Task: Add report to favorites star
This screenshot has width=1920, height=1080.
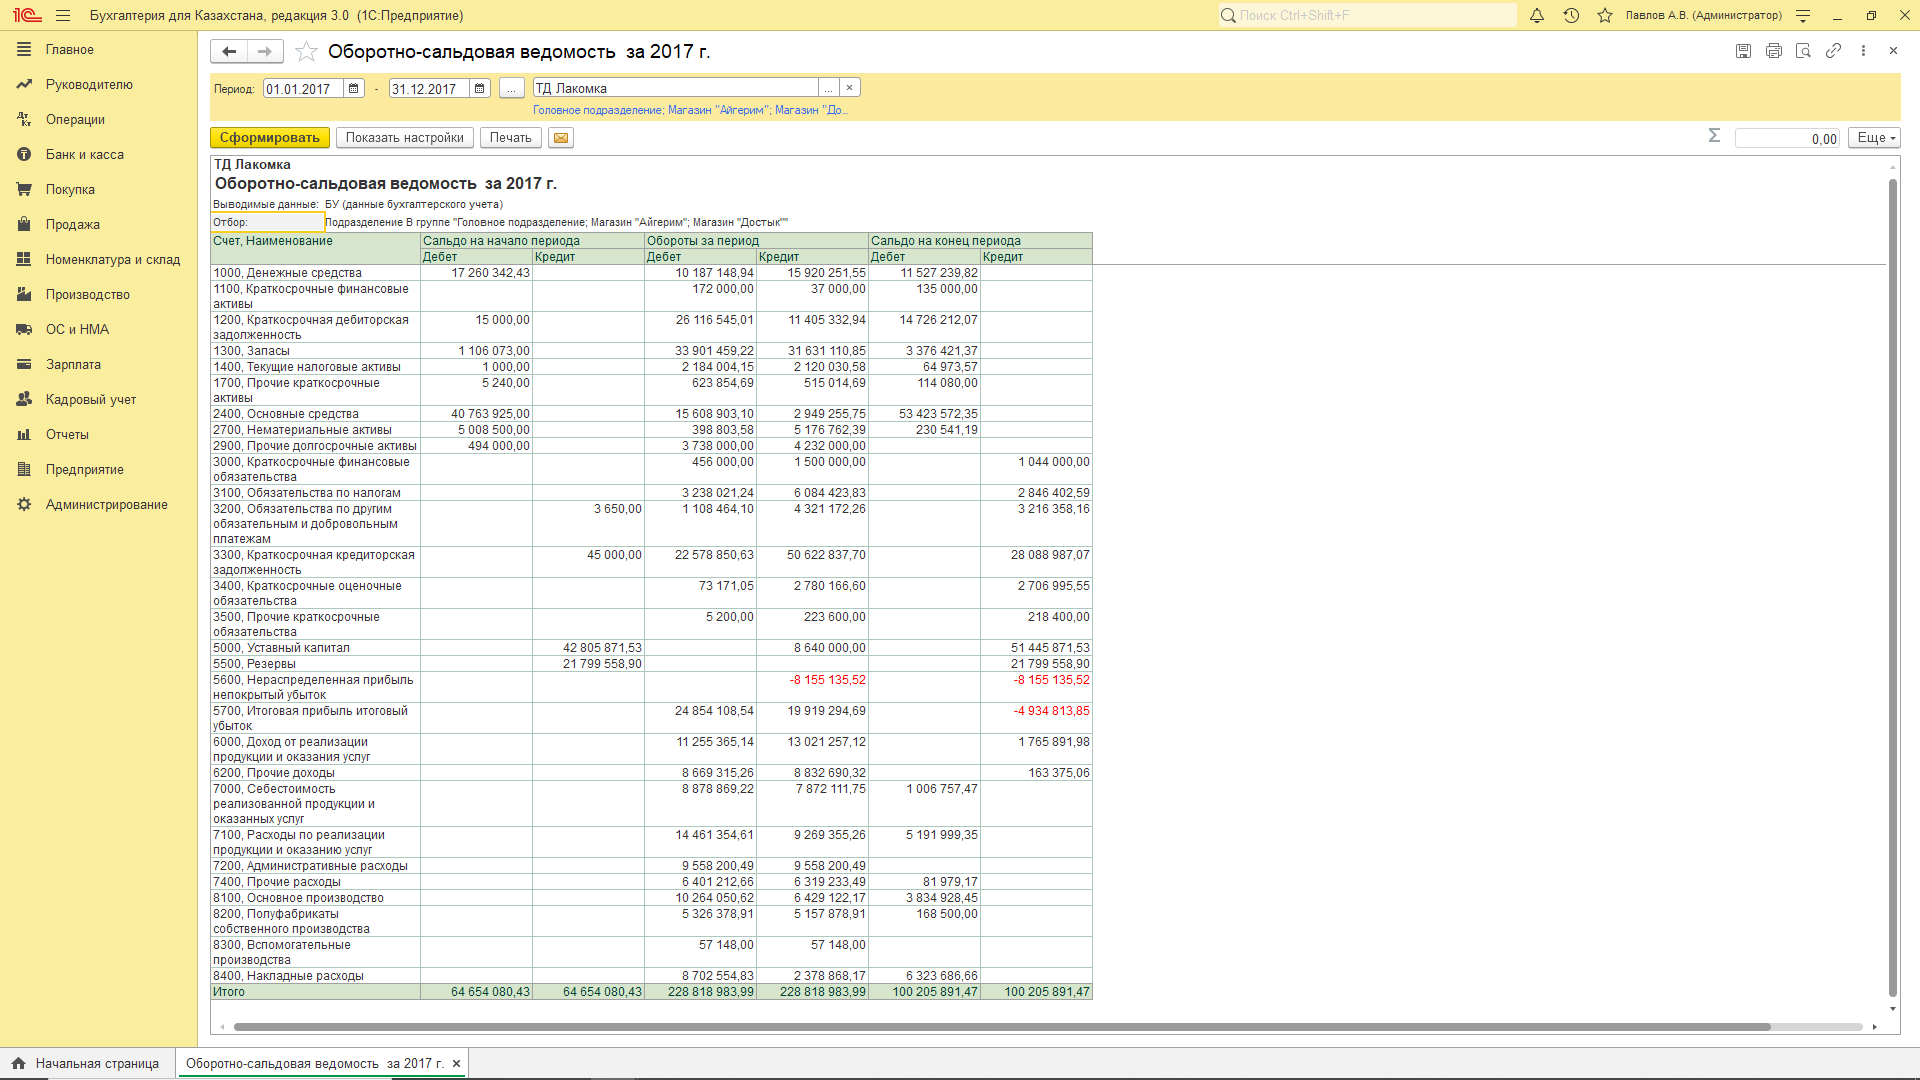Action: (306, 52)
